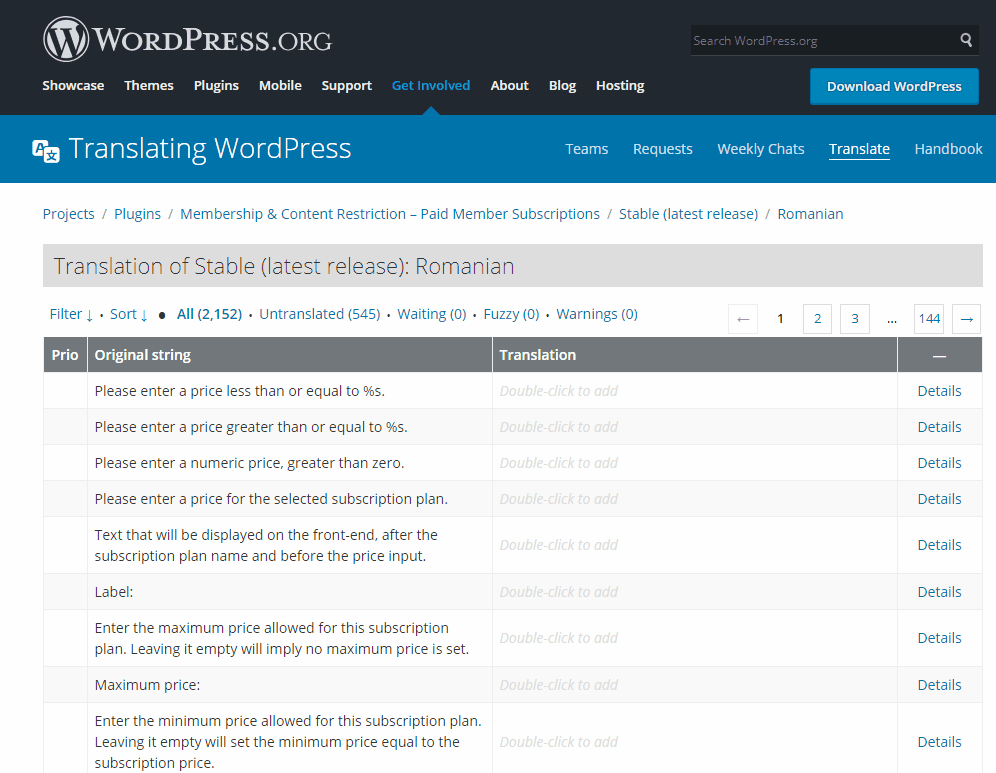Click translation cell for 'Maximum price:' row
The width and height of the screenshot is (996, 773).
click(695, 685)
